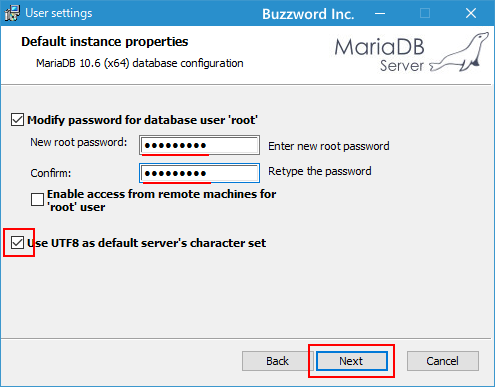Click the MariaDB seal logo
Viewport: 495px width, 387px height.
(x=459, y=52)
